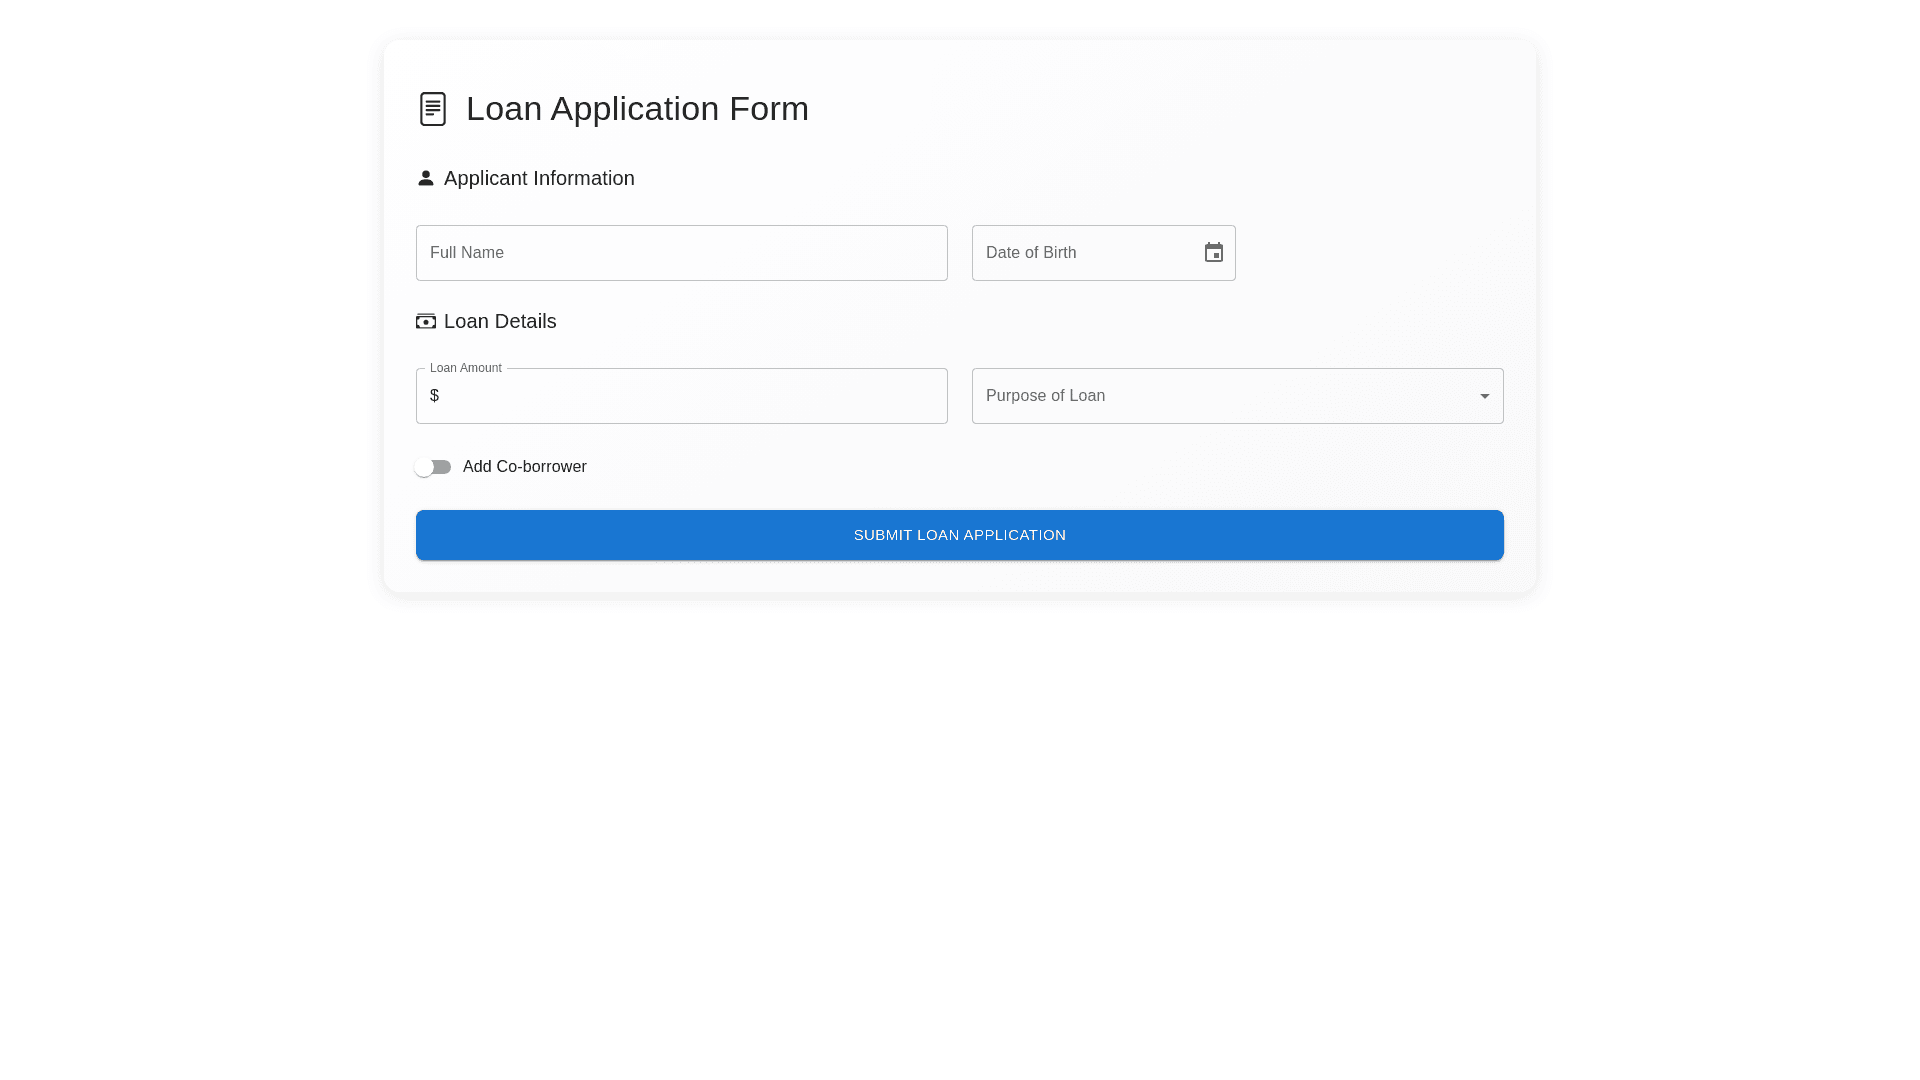1920x1080 pixels.
Task: Click the small Loan Amount floating label
Action: click(465, 368)
